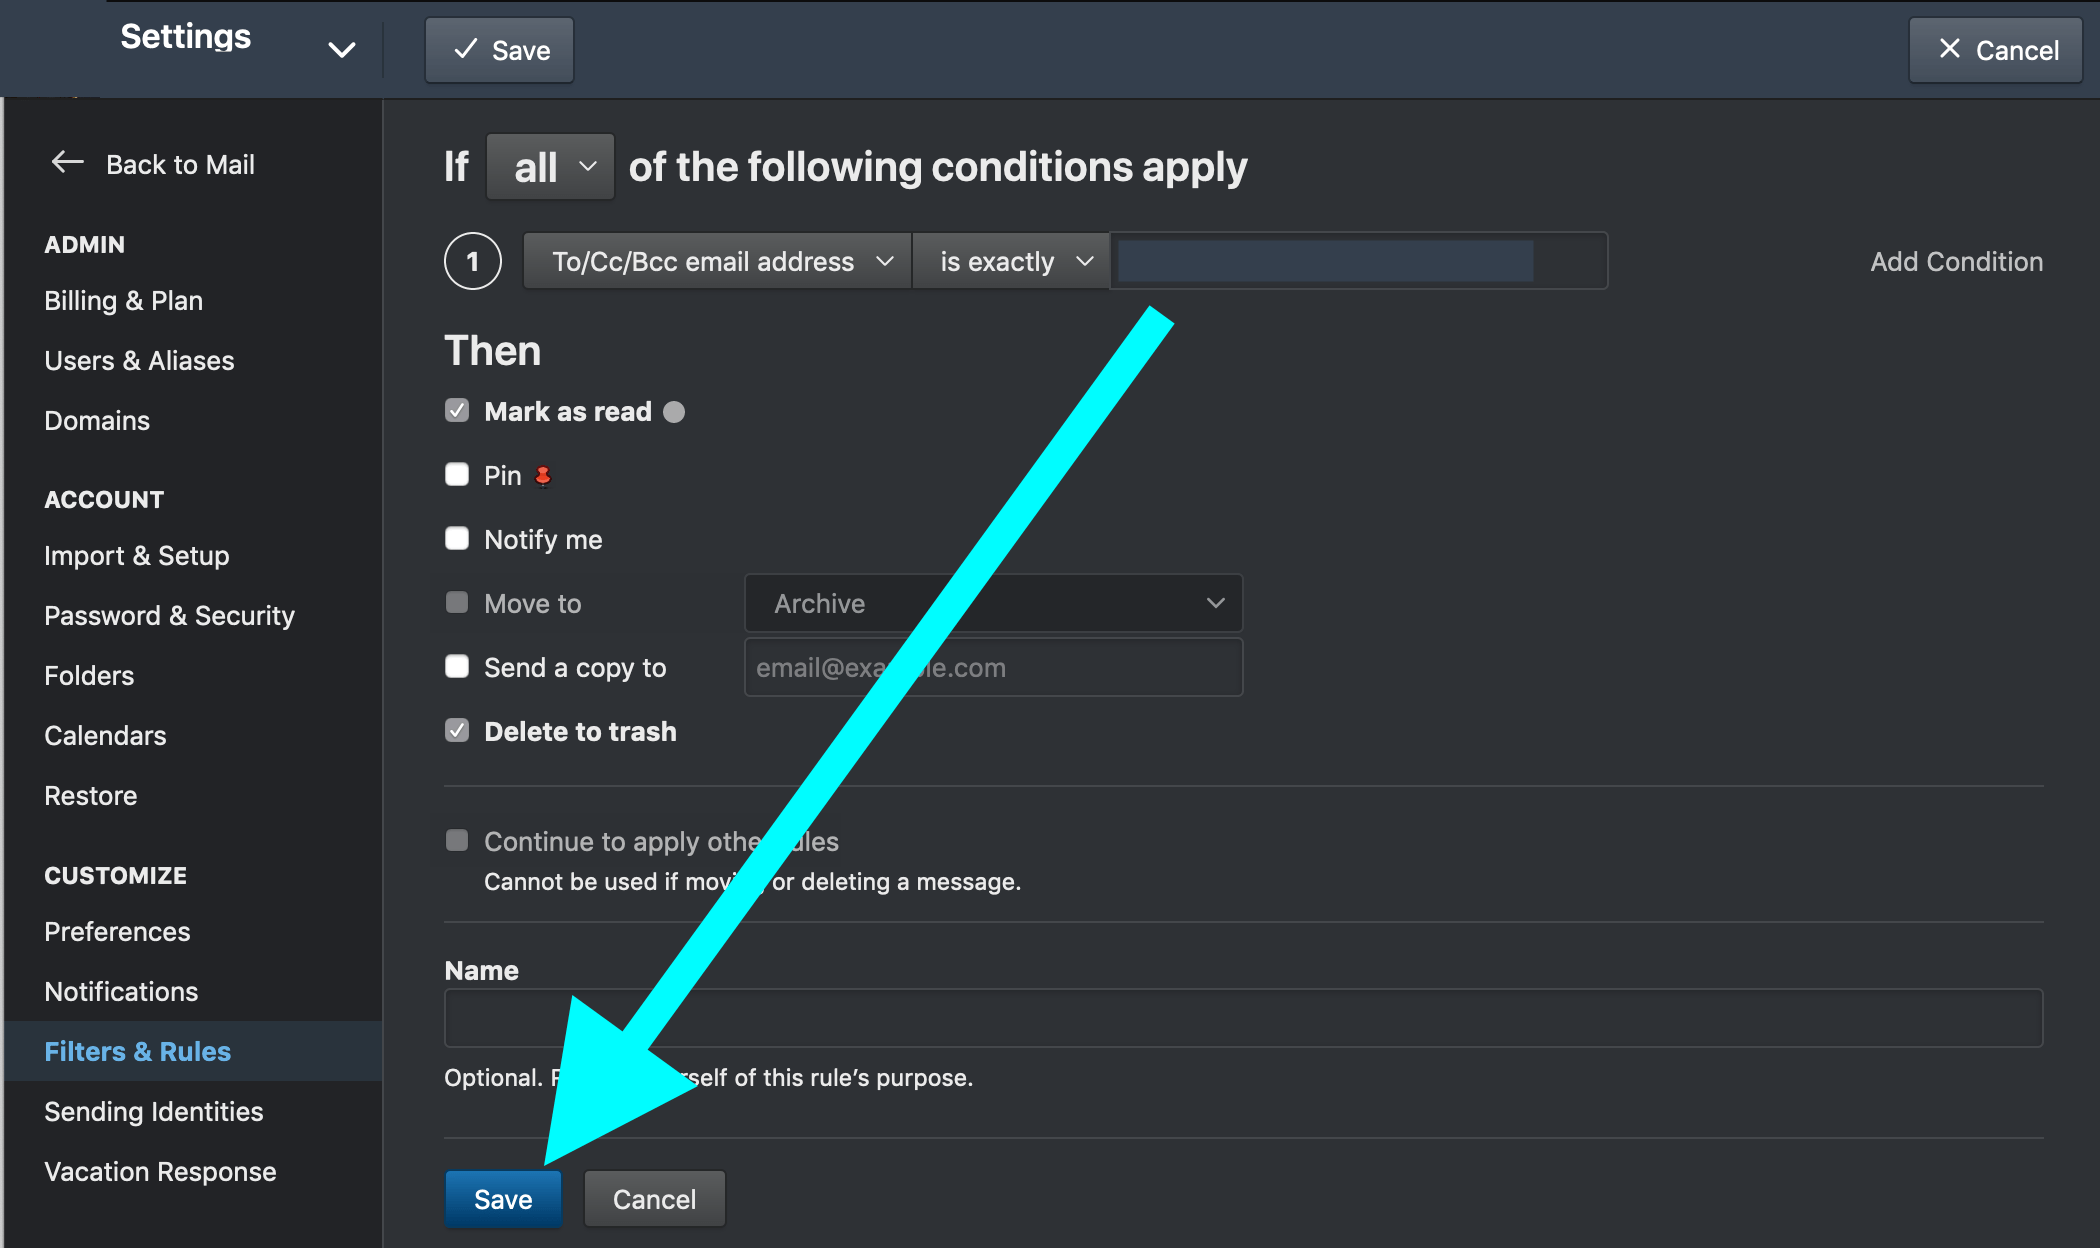Open the "all" conditions dropdown

pos(550,166)
